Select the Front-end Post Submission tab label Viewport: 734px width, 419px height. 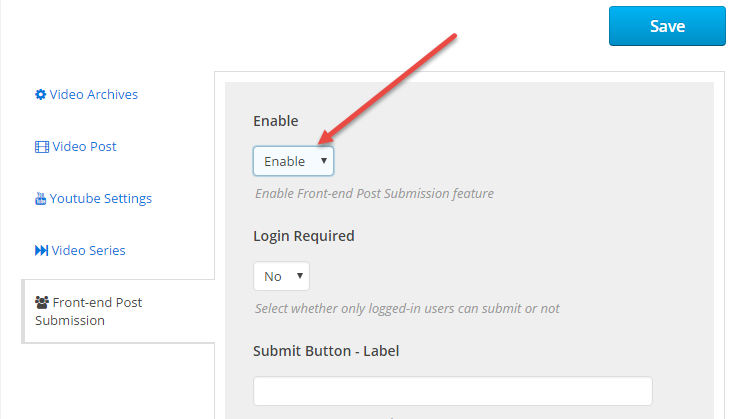point(88,311)
